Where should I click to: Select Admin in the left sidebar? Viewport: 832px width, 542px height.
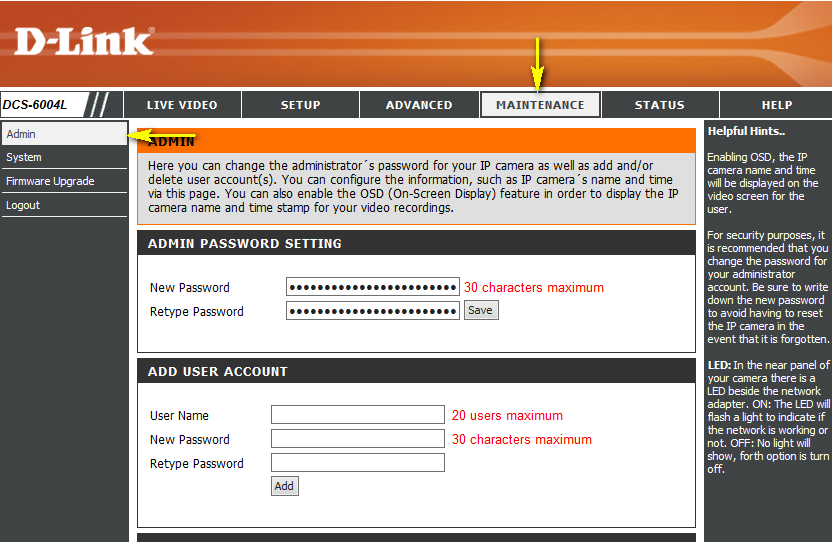tap(21, 134)
